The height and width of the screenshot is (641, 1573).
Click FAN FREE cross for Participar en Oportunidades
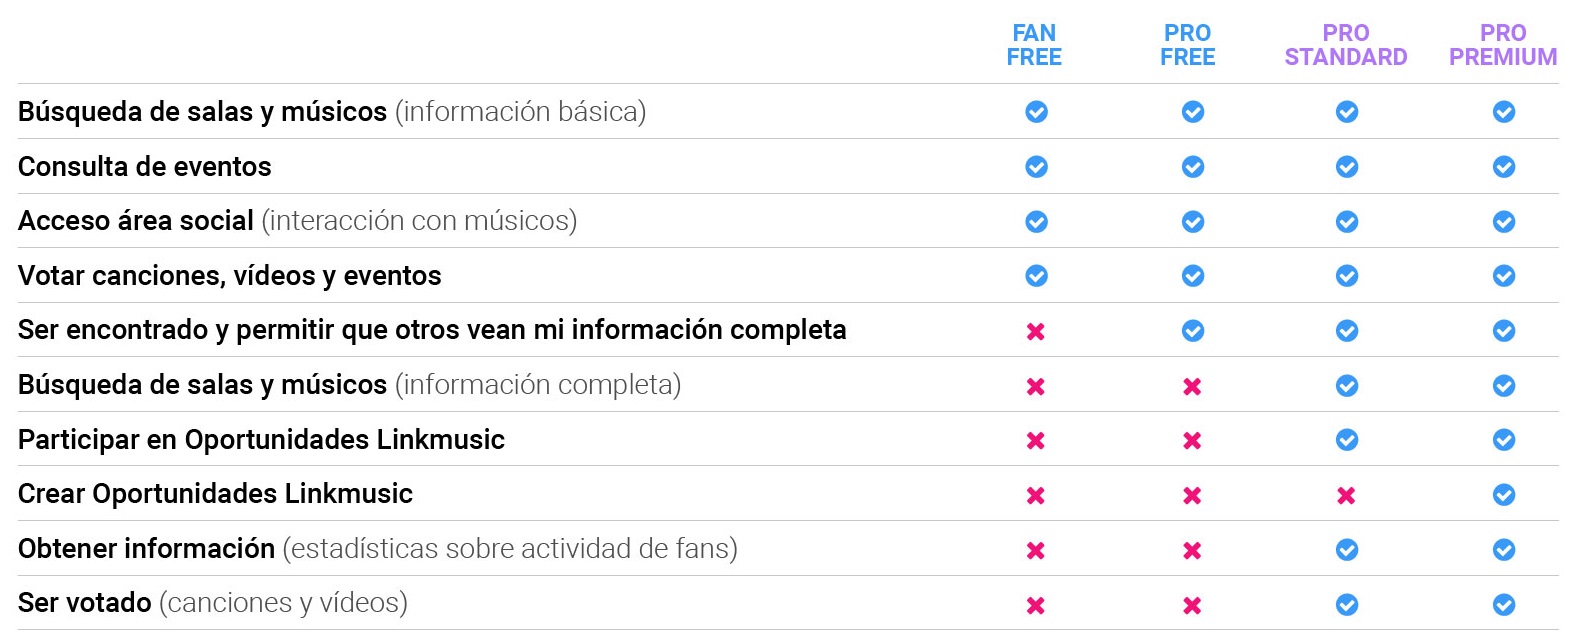[1036, 441]
